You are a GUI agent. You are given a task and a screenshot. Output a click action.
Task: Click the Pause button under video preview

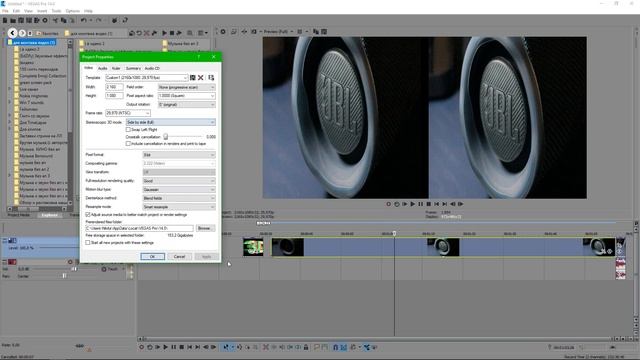click(x=420, y=204)
